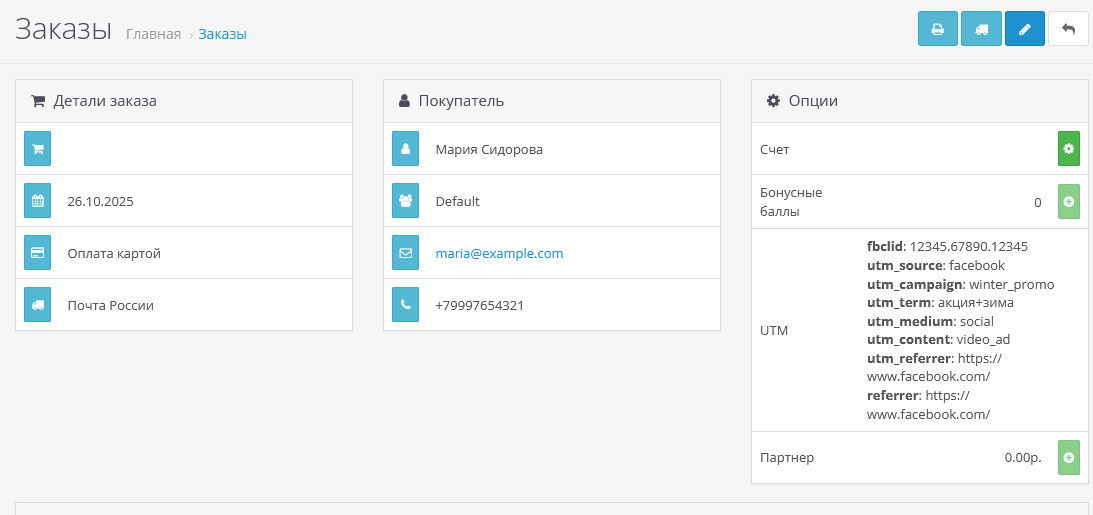Click the green generate invoice gear button

1068,149
